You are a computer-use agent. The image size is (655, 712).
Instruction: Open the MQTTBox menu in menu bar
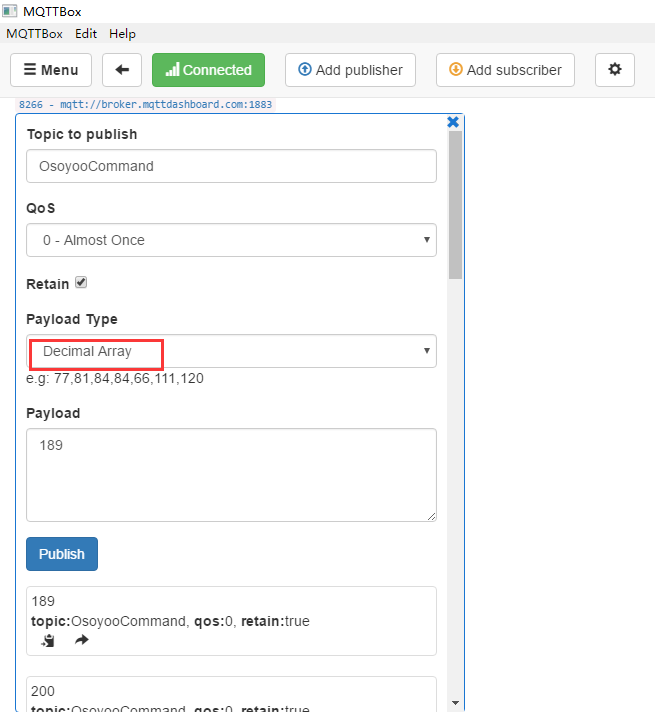tap(34, 34)
